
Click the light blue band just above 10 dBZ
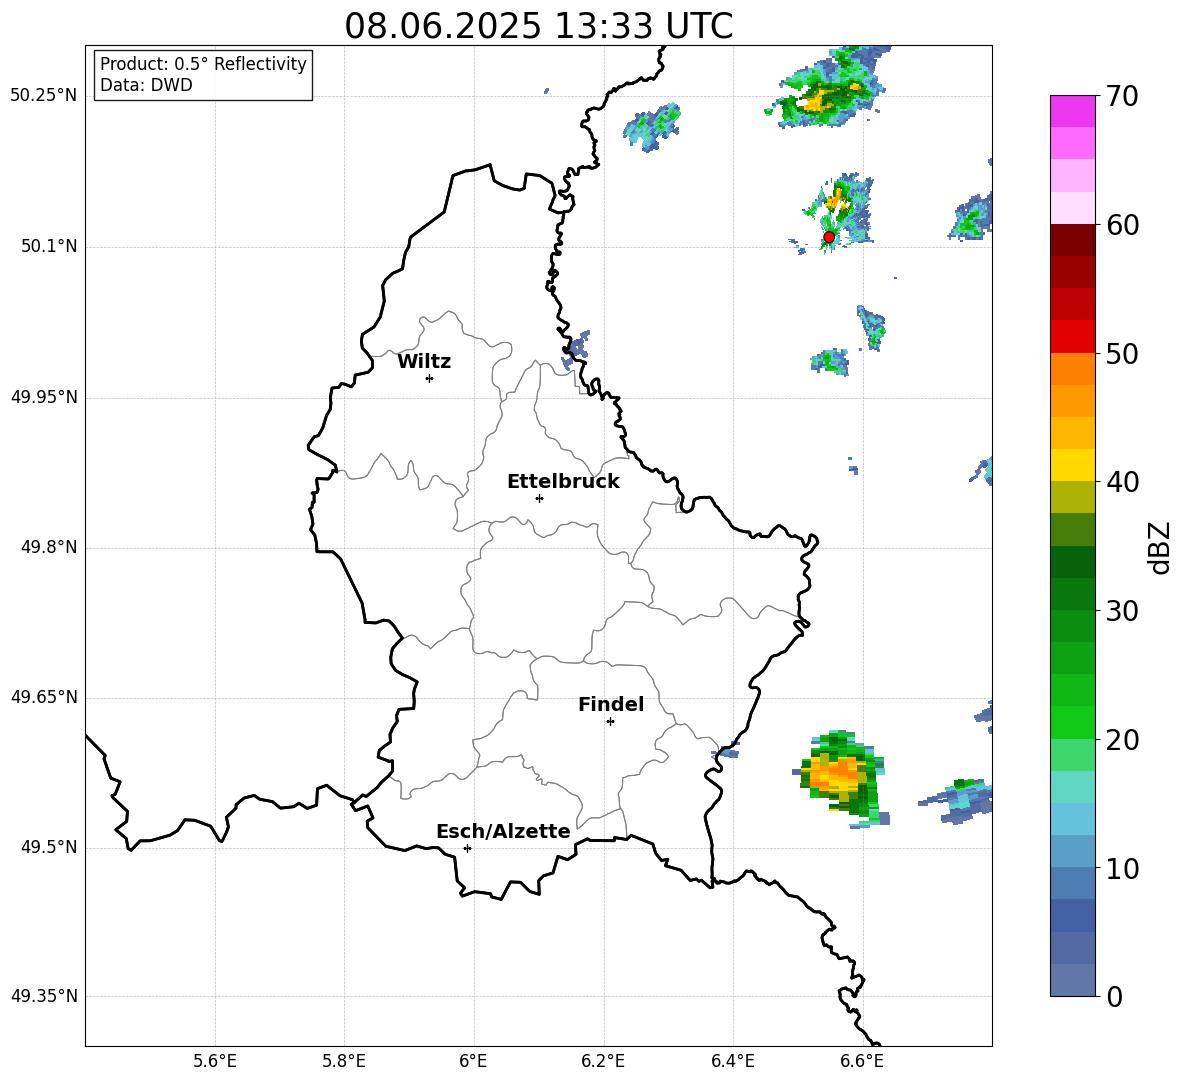[x=1072, y=852]
